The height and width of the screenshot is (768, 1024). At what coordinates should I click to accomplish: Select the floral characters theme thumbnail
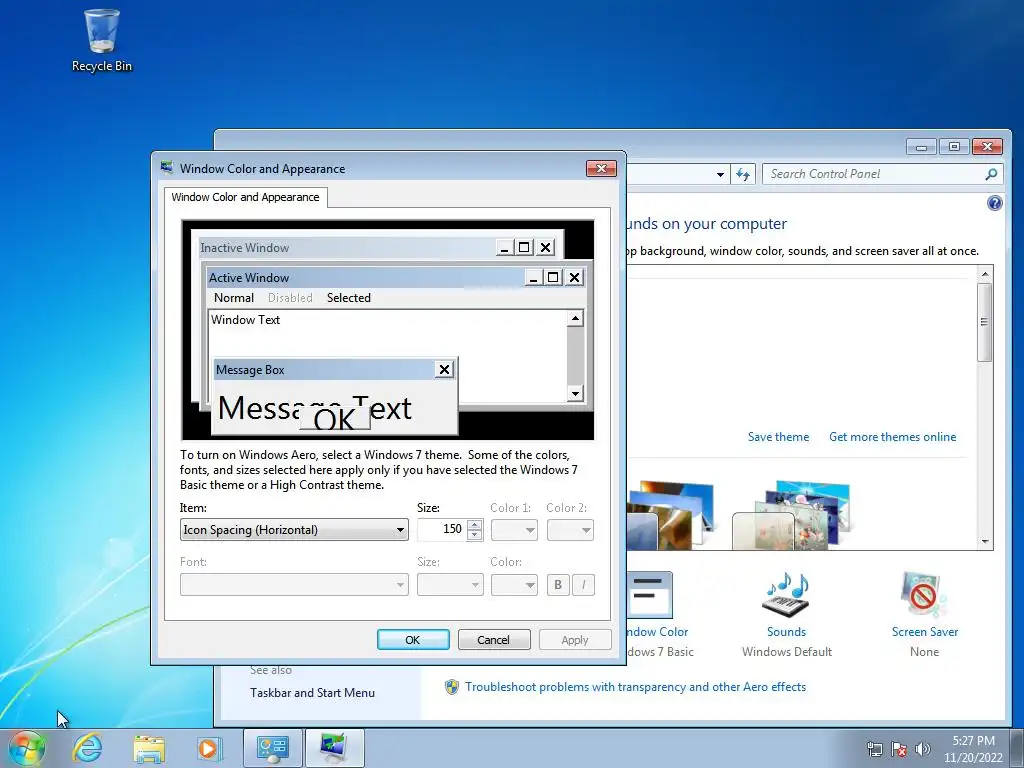point(792,515)
